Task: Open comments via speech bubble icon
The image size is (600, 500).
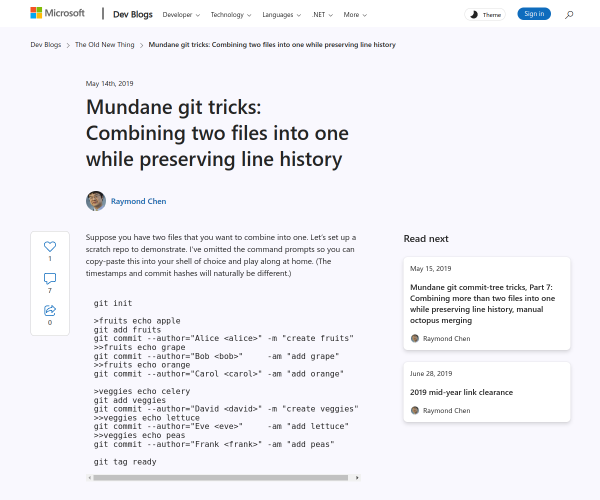Action: 50,279
